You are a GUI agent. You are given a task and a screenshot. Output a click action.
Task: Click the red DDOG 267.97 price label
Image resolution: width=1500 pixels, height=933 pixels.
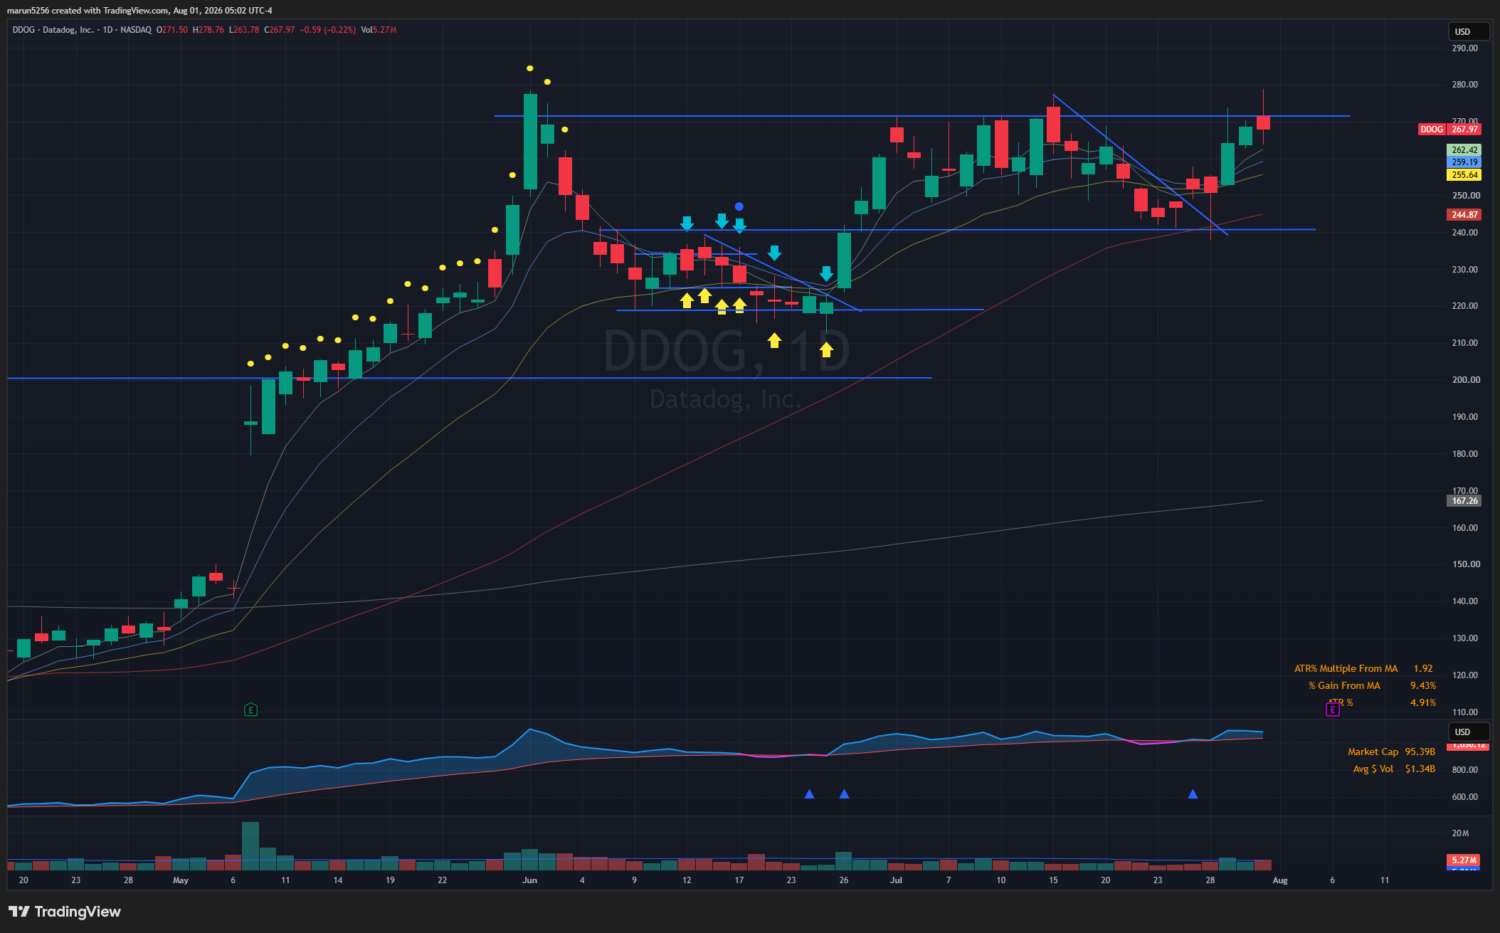[1449, 129]
